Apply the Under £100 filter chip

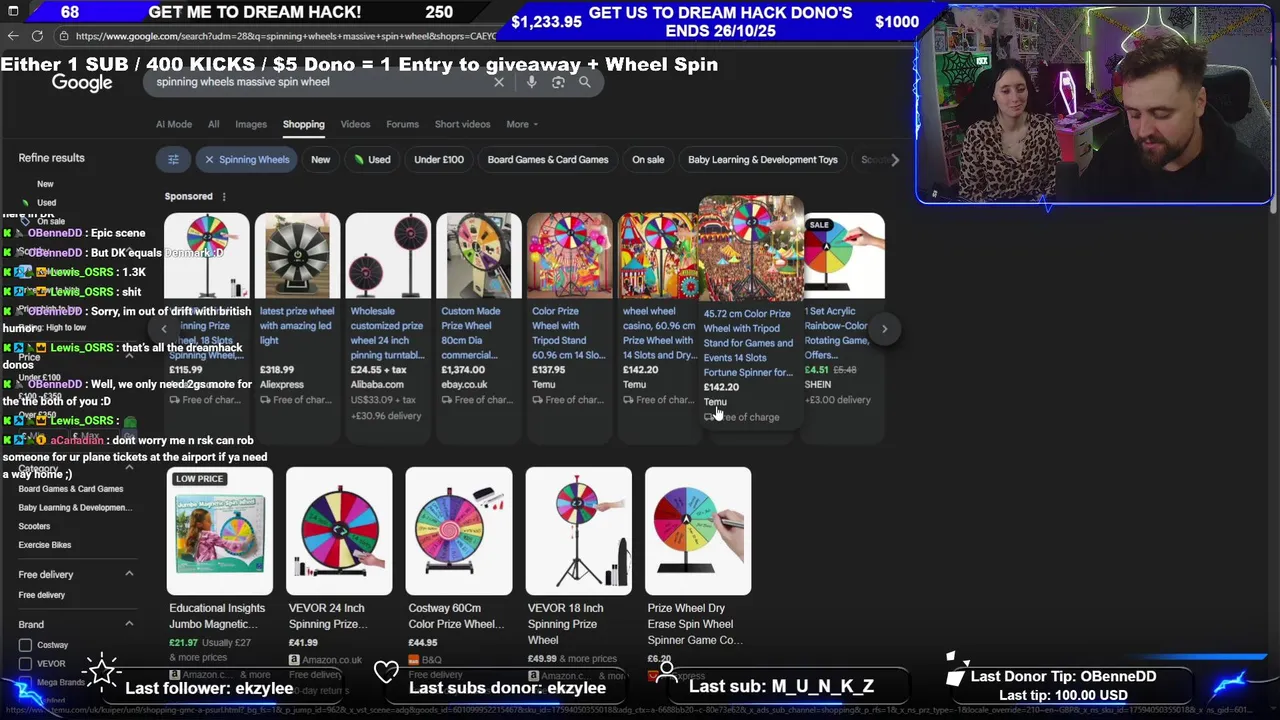[x=439, y=159]
